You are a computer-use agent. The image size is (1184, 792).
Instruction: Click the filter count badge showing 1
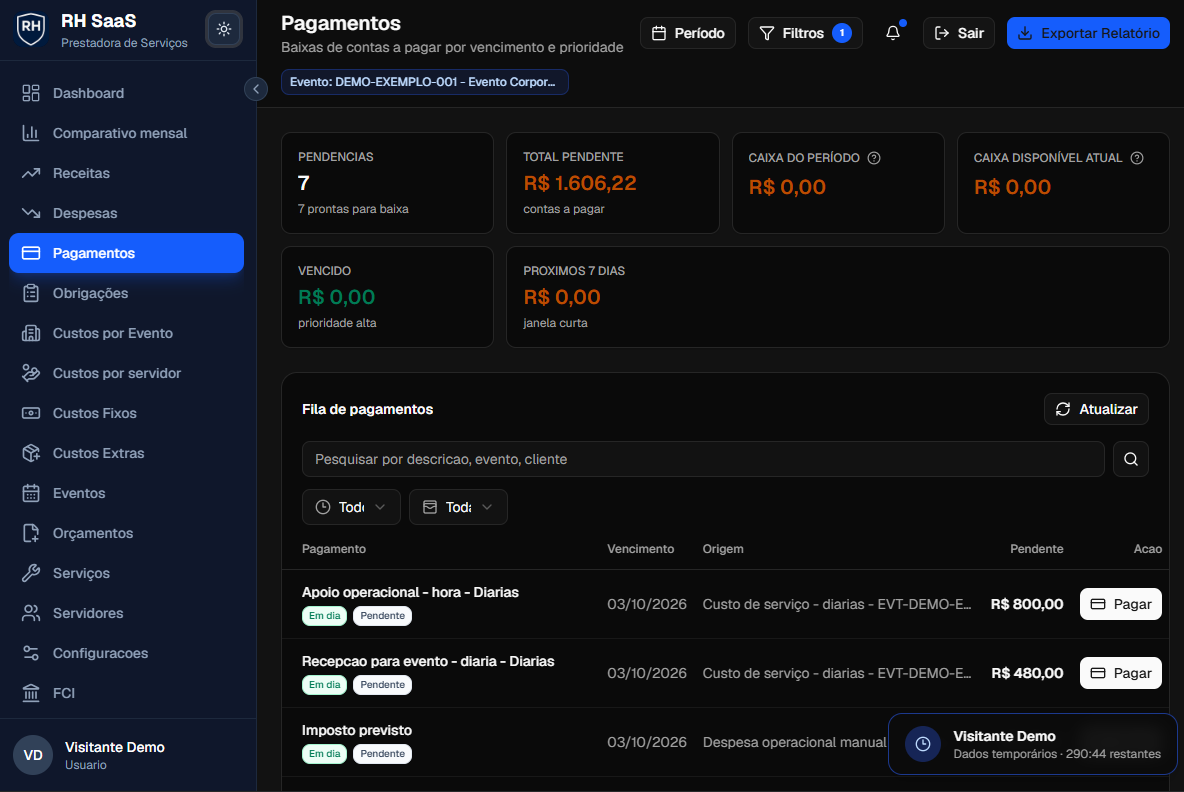point(842,33)
